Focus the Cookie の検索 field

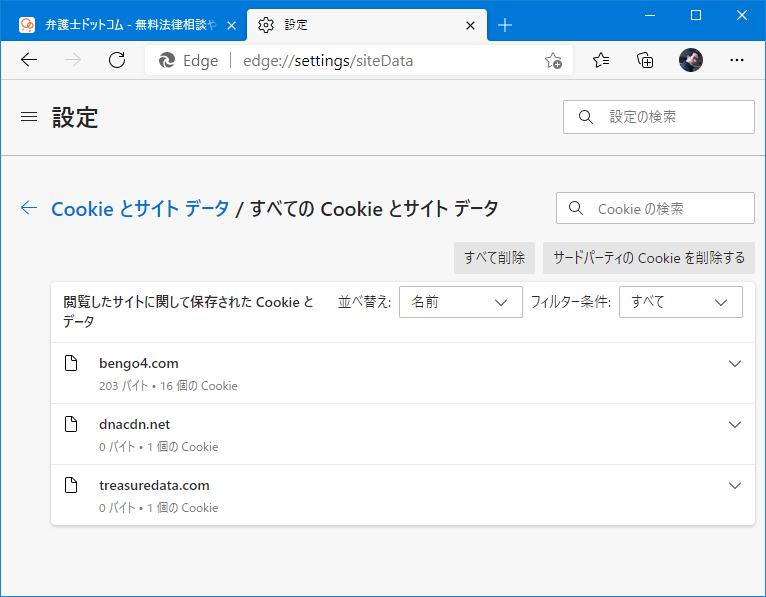click(x=655, y=208)
